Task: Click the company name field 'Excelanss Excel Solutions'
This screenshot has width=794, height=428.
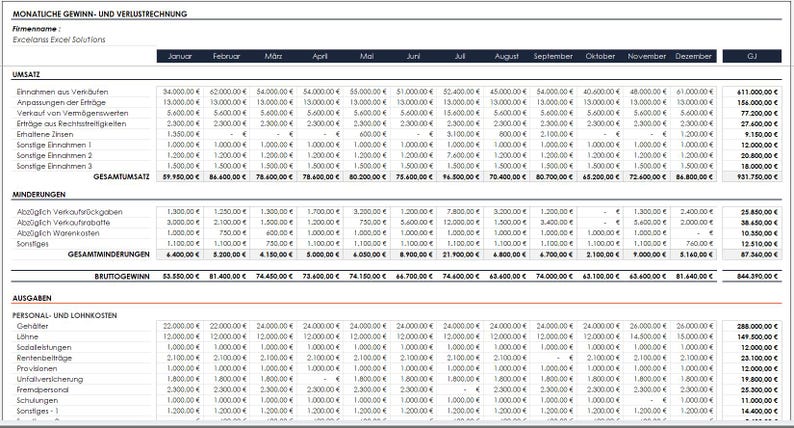Action: (x=59, y=40)
